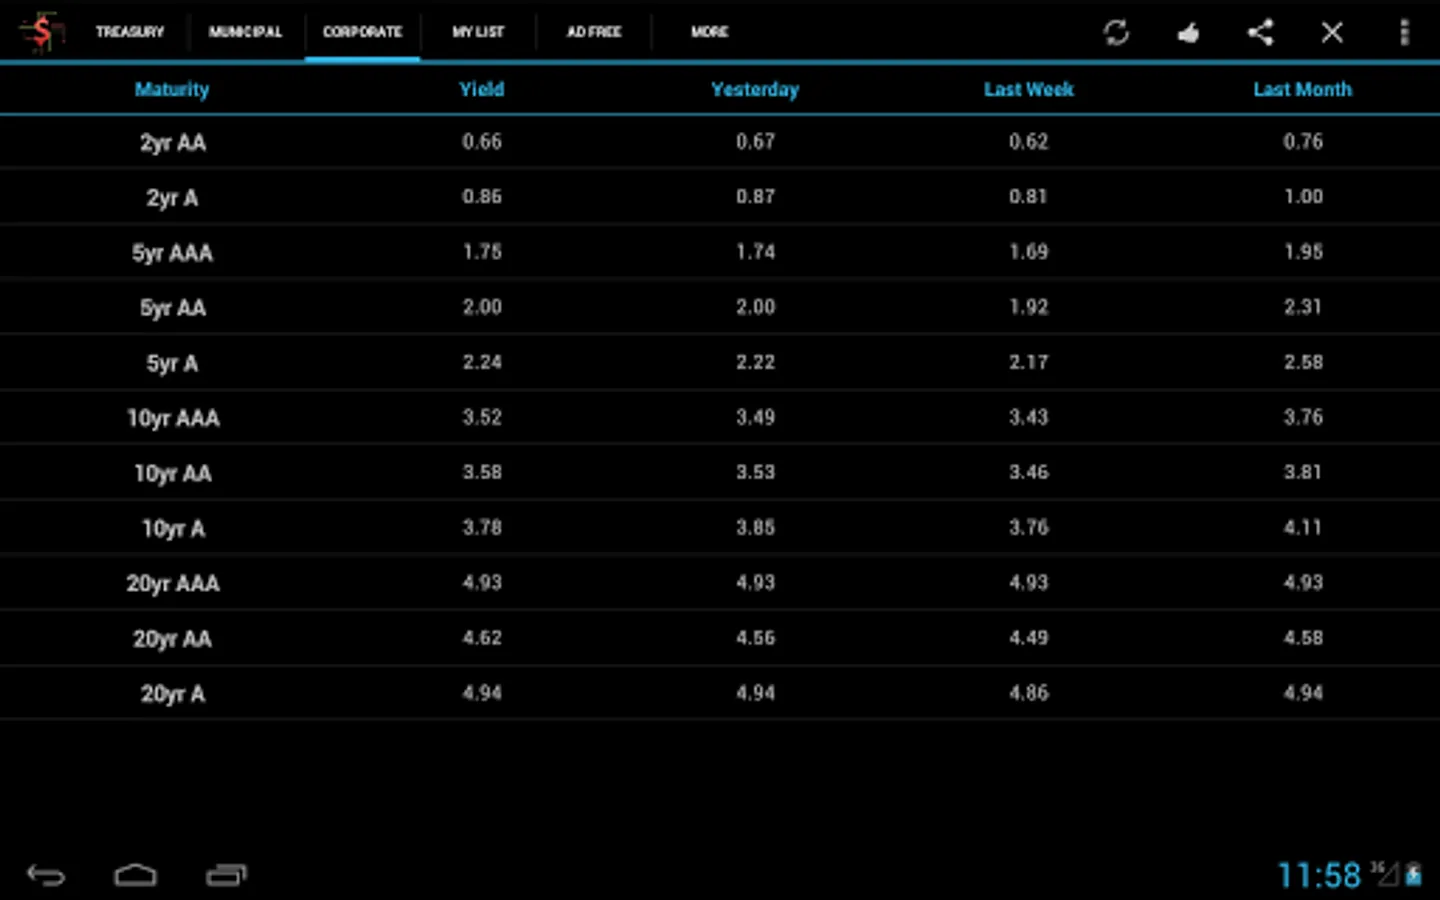The height and width of the screenshot is (900, 1440).
Task: Tap the 3.52 yield value for 10yr AAA
Action: [x=482, y=417]
